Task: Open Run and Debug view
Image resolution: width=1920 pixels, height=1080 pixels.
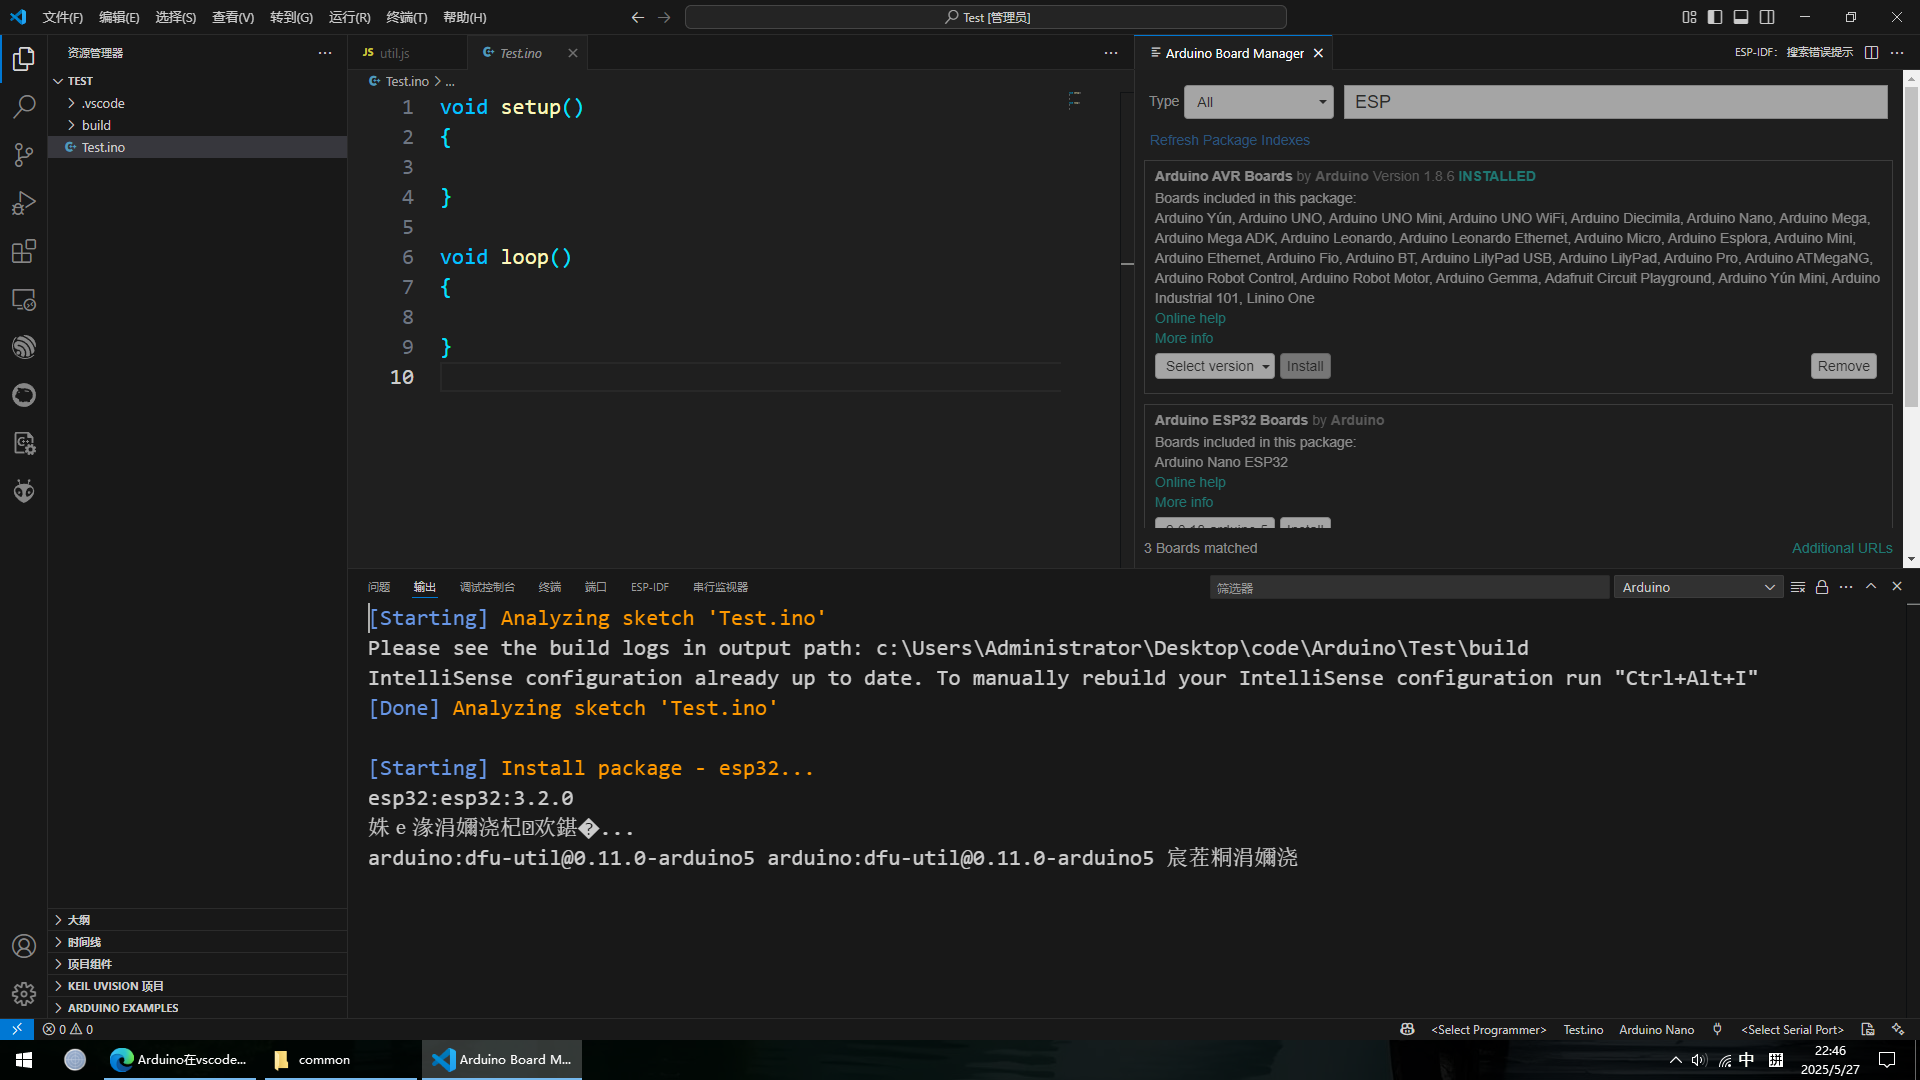Action: click(x=24, y=203)
